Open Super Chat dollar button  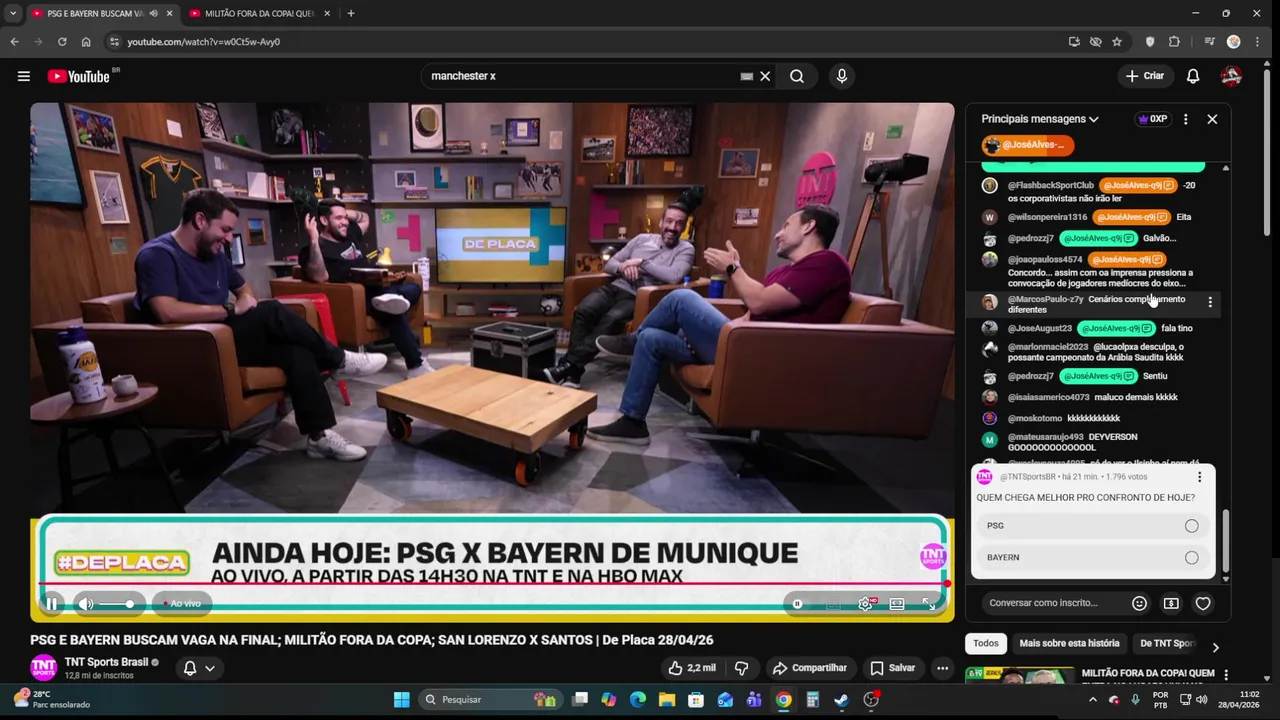[1171, 603]
